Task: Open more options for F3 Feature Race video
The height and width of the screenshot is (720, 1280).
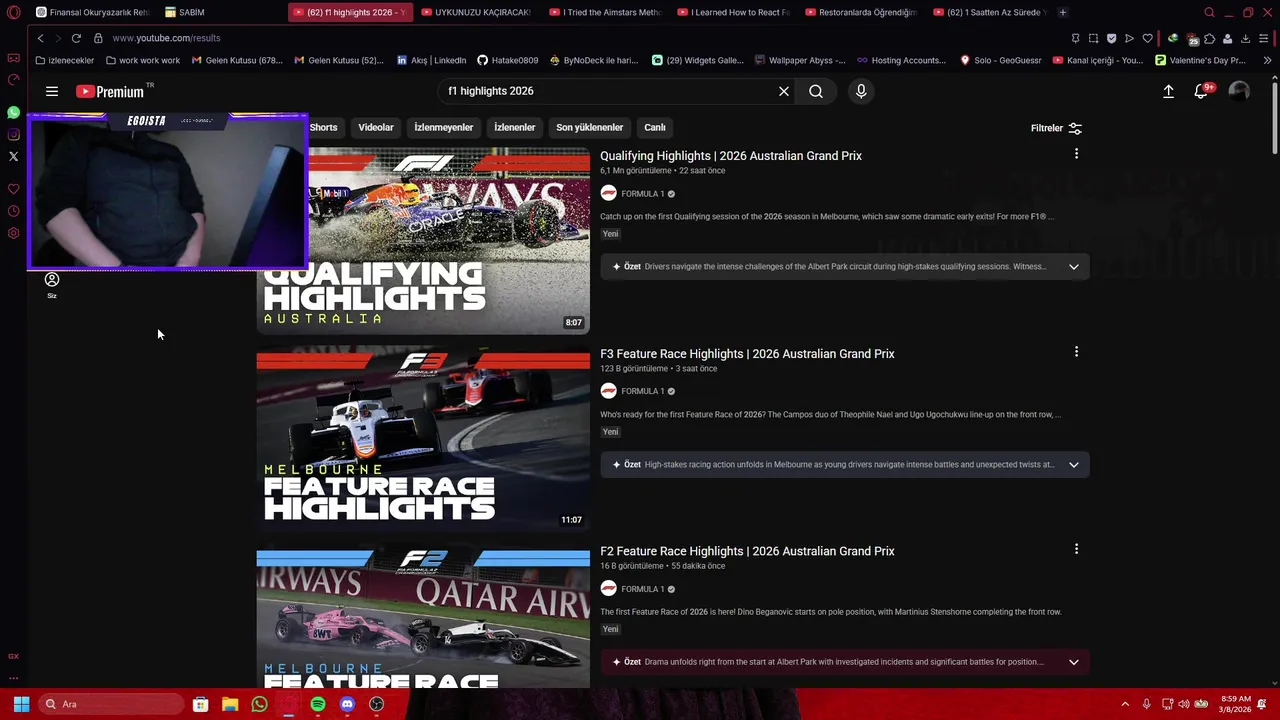Action: (1076, 352)
